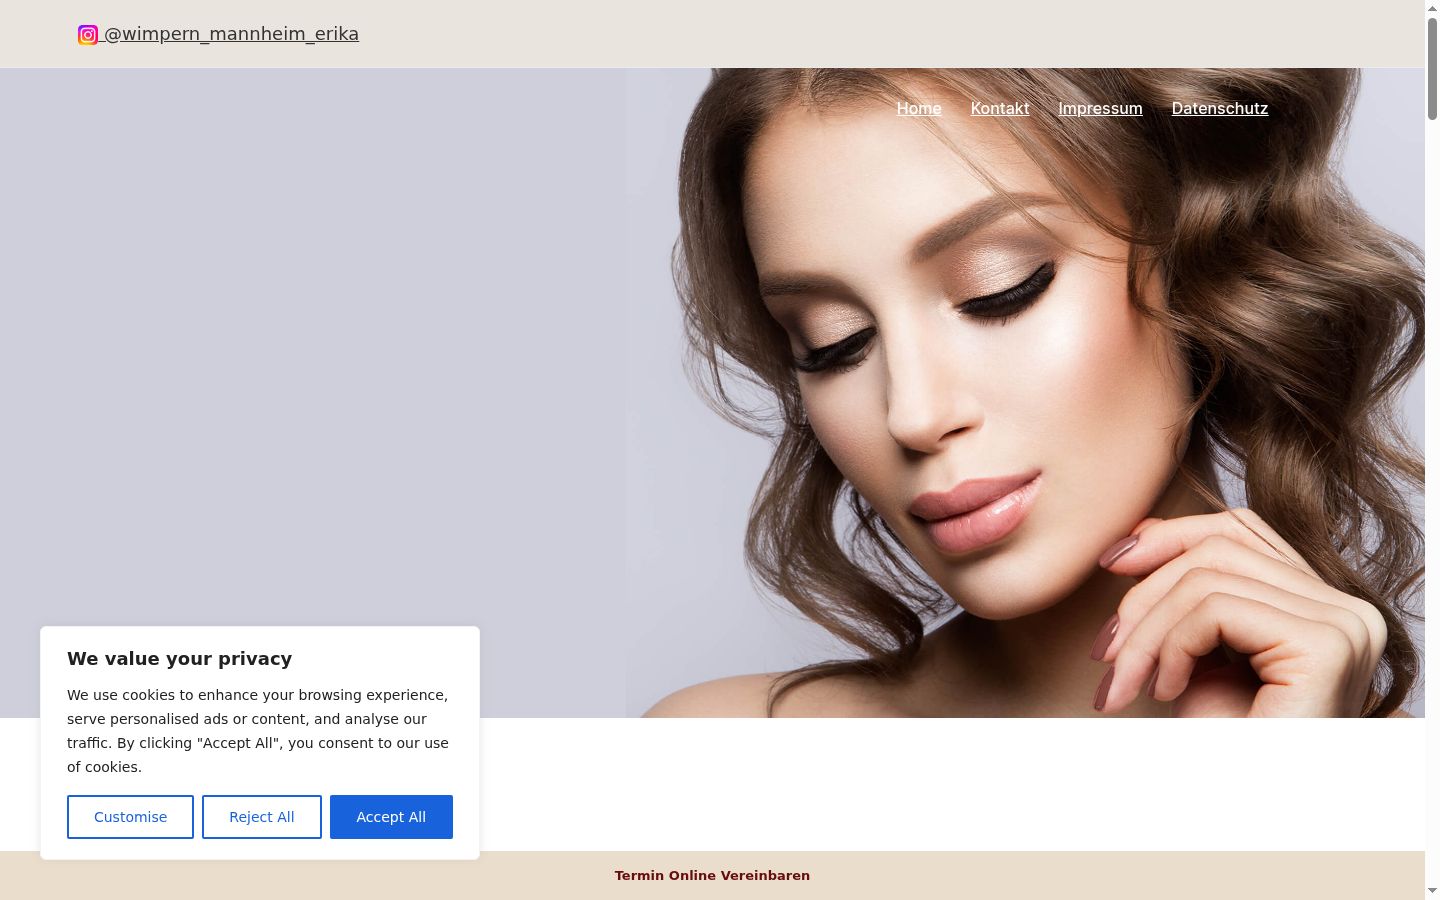
Task: Click Termin Online Vereinbaren link
Action: click(712, 875)
